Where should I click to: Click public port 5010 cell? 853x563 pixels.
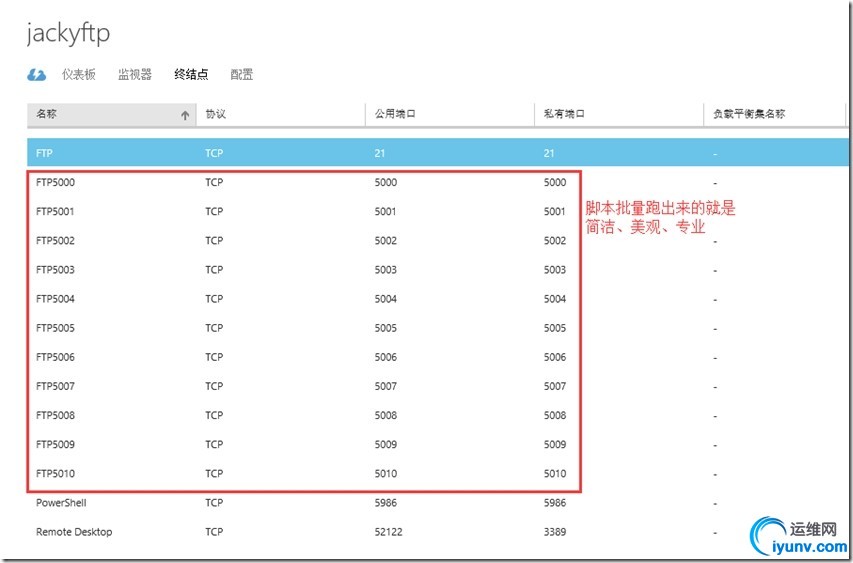coord(386,473)
